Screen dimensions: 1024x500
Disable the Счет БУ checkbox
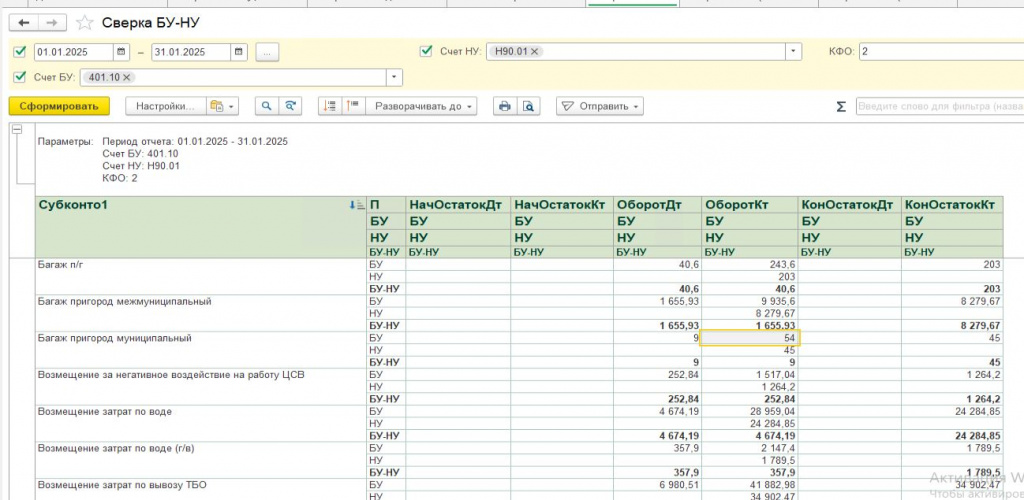[21, 77]
